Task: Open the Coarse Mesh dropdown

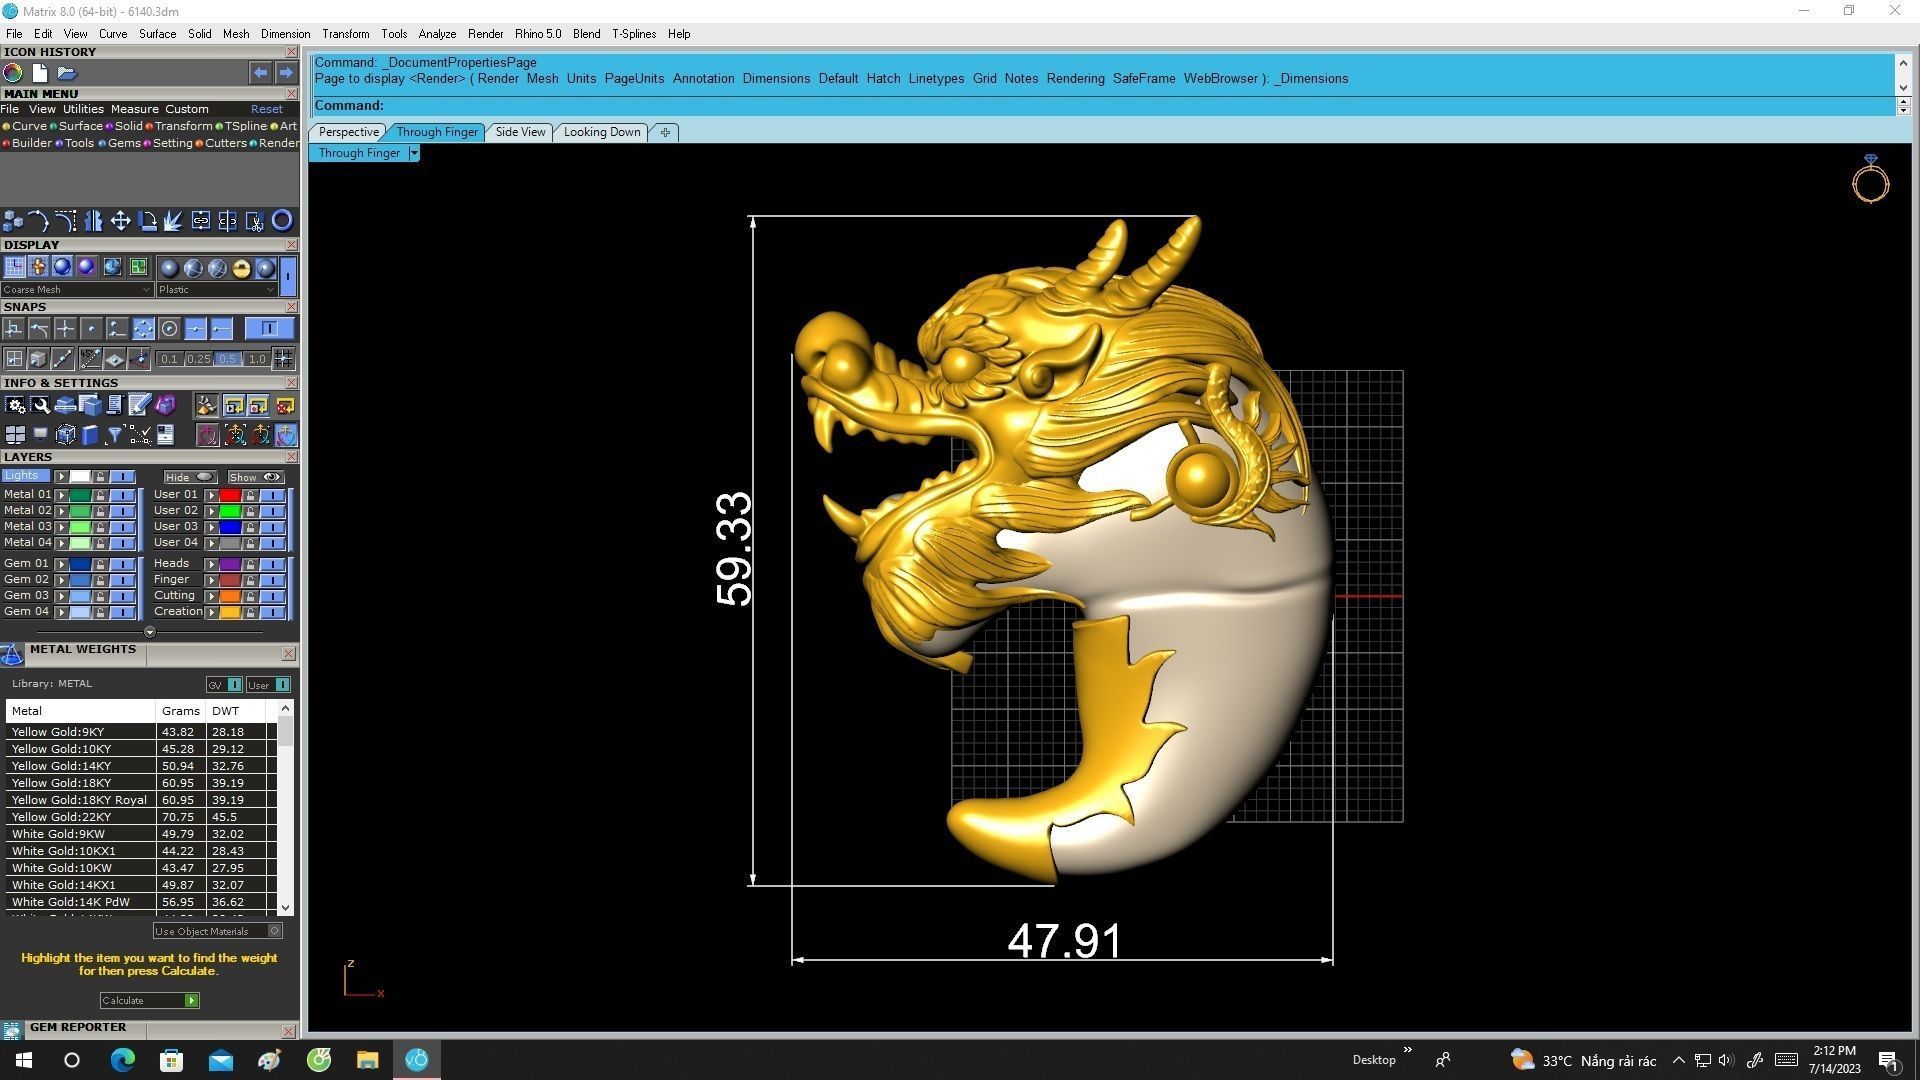Action: point(76,290)
